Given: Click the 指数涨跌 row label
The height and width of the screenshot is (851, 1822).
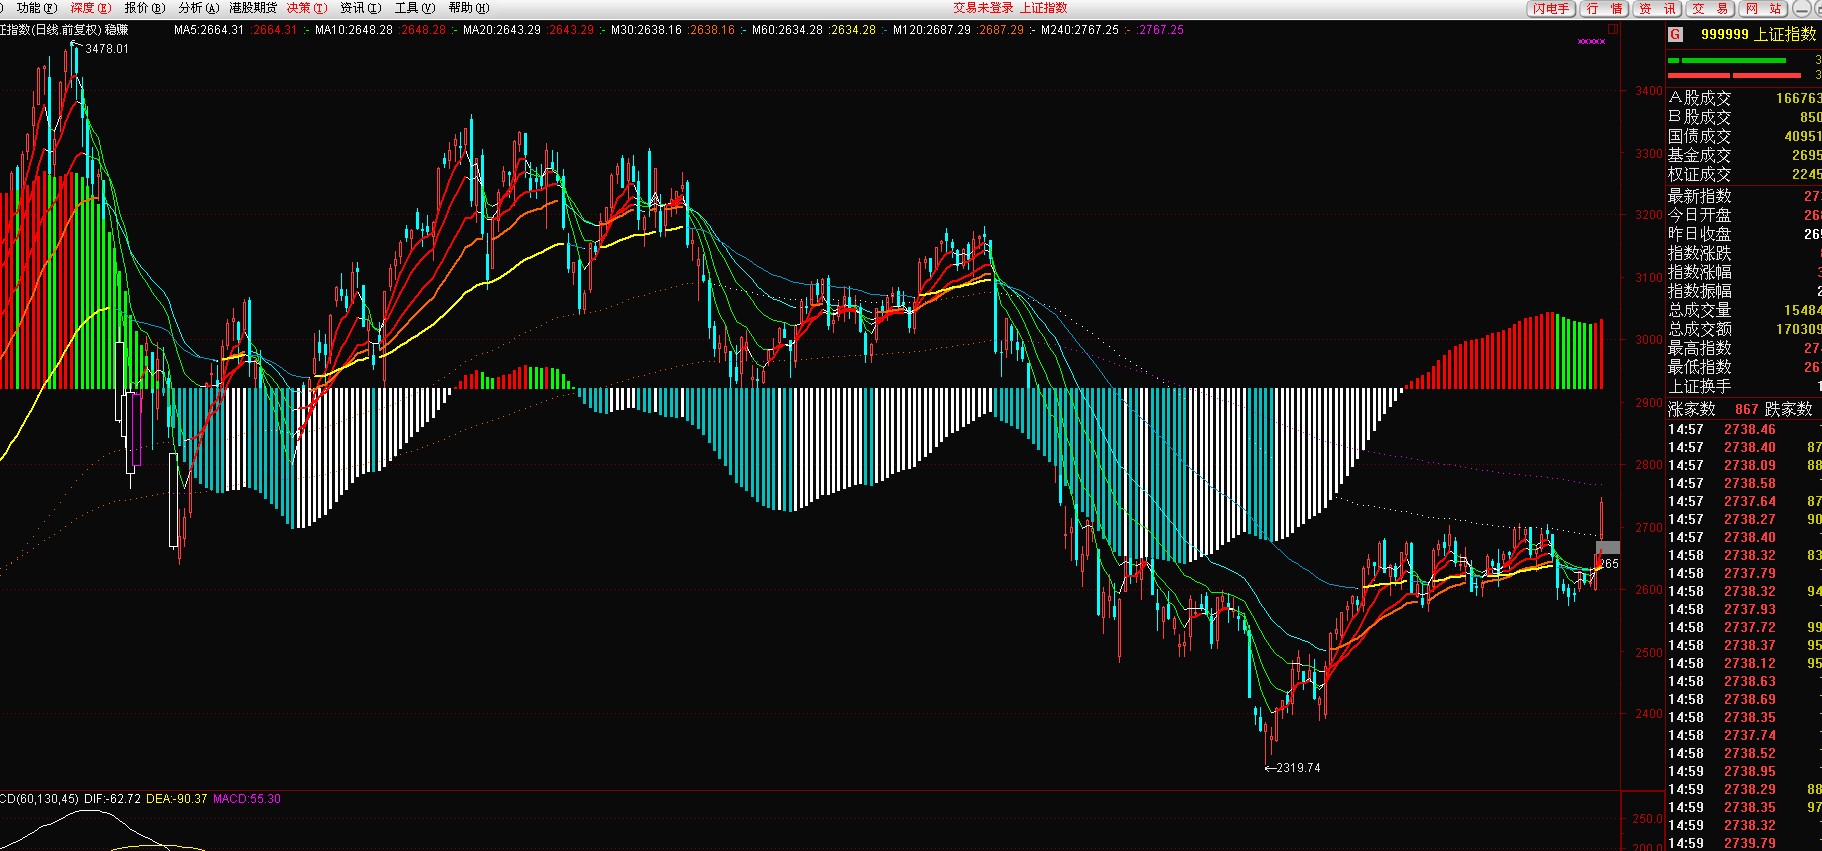Looking at the screenshot, I should (1699, 253).
